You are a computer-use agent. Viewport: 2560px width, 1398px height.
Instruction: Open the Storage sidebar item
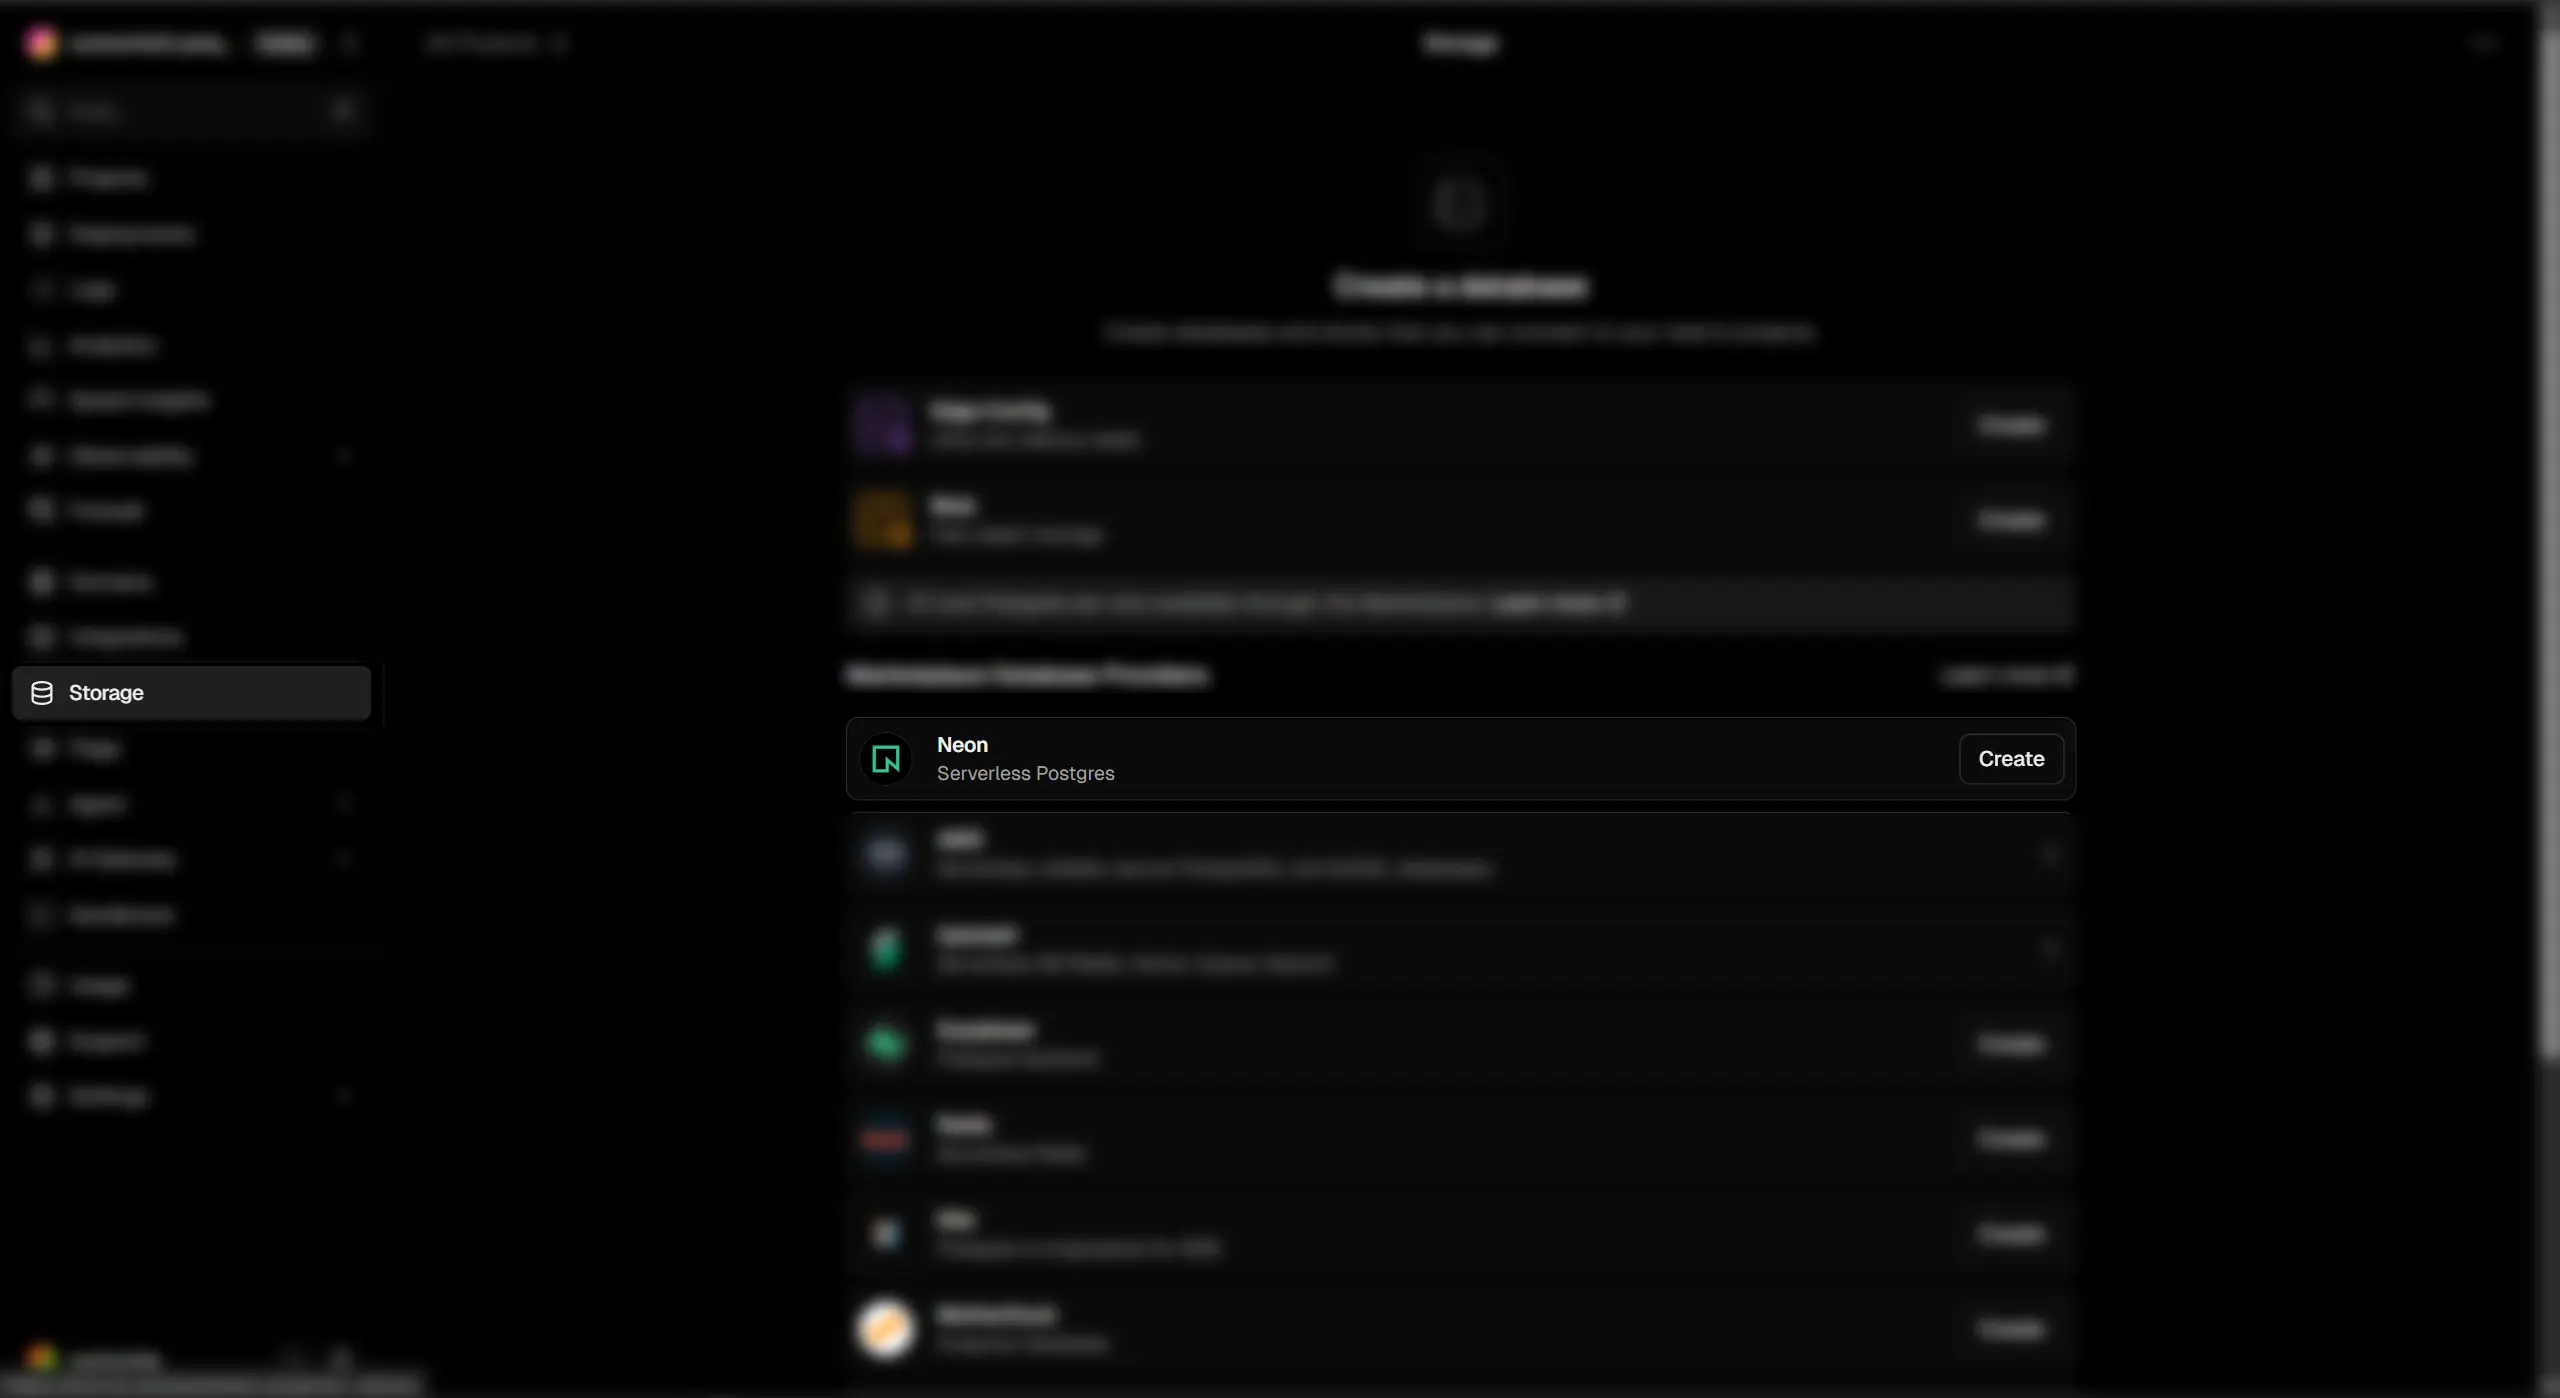click(191, 693)
